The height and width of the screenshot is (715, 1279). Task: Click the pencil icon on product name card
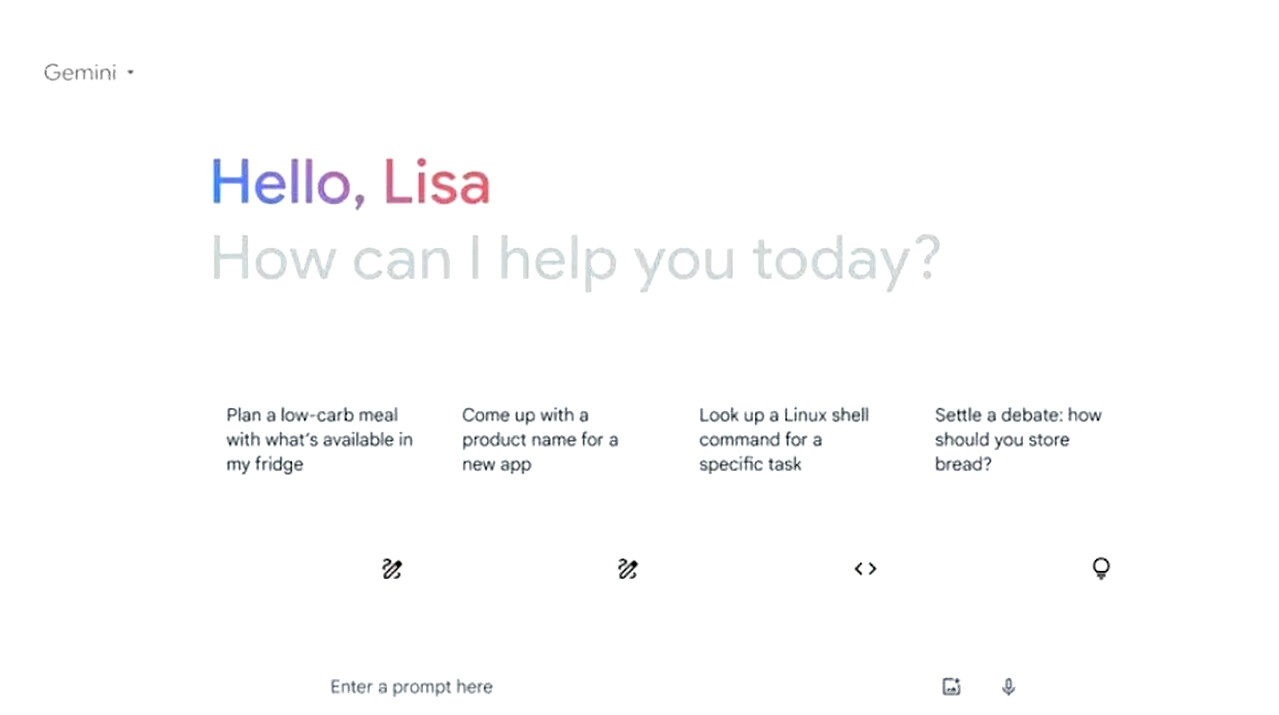coord(627,569)
